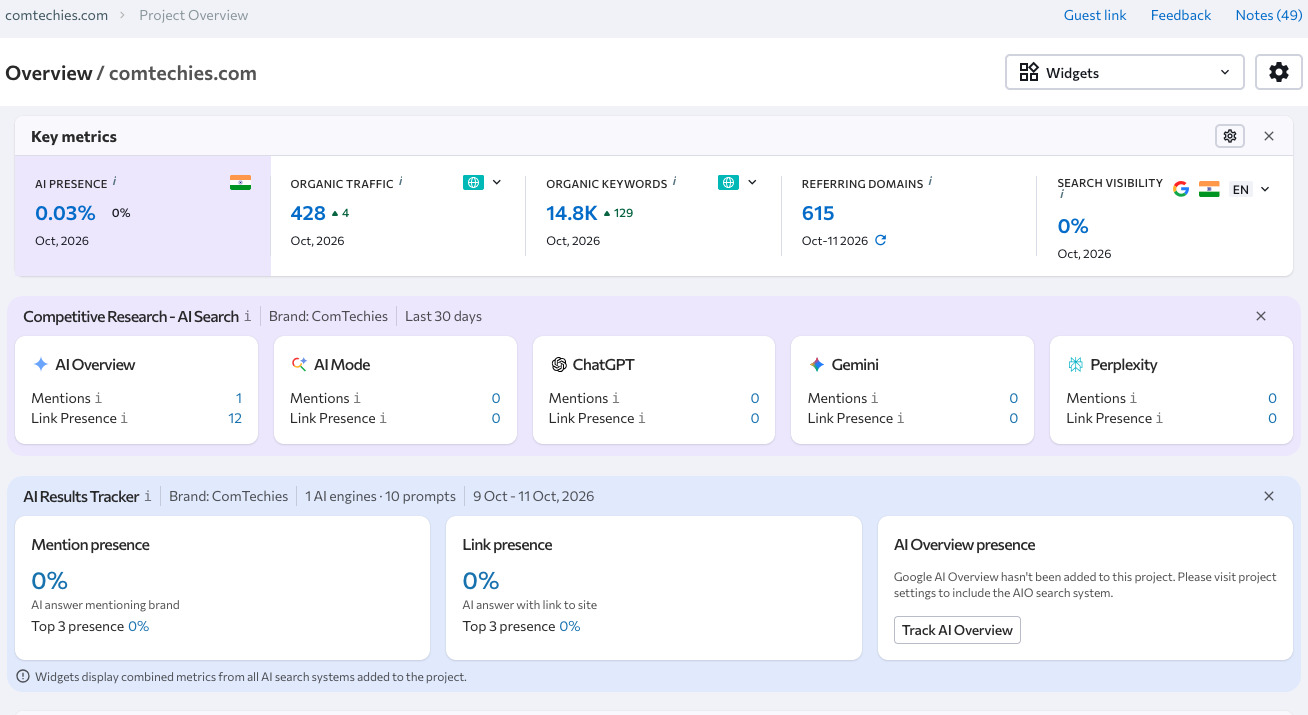The image size is (1308, 715).
Task: Open the Guest link
Action: click(x=1095, y=15)
